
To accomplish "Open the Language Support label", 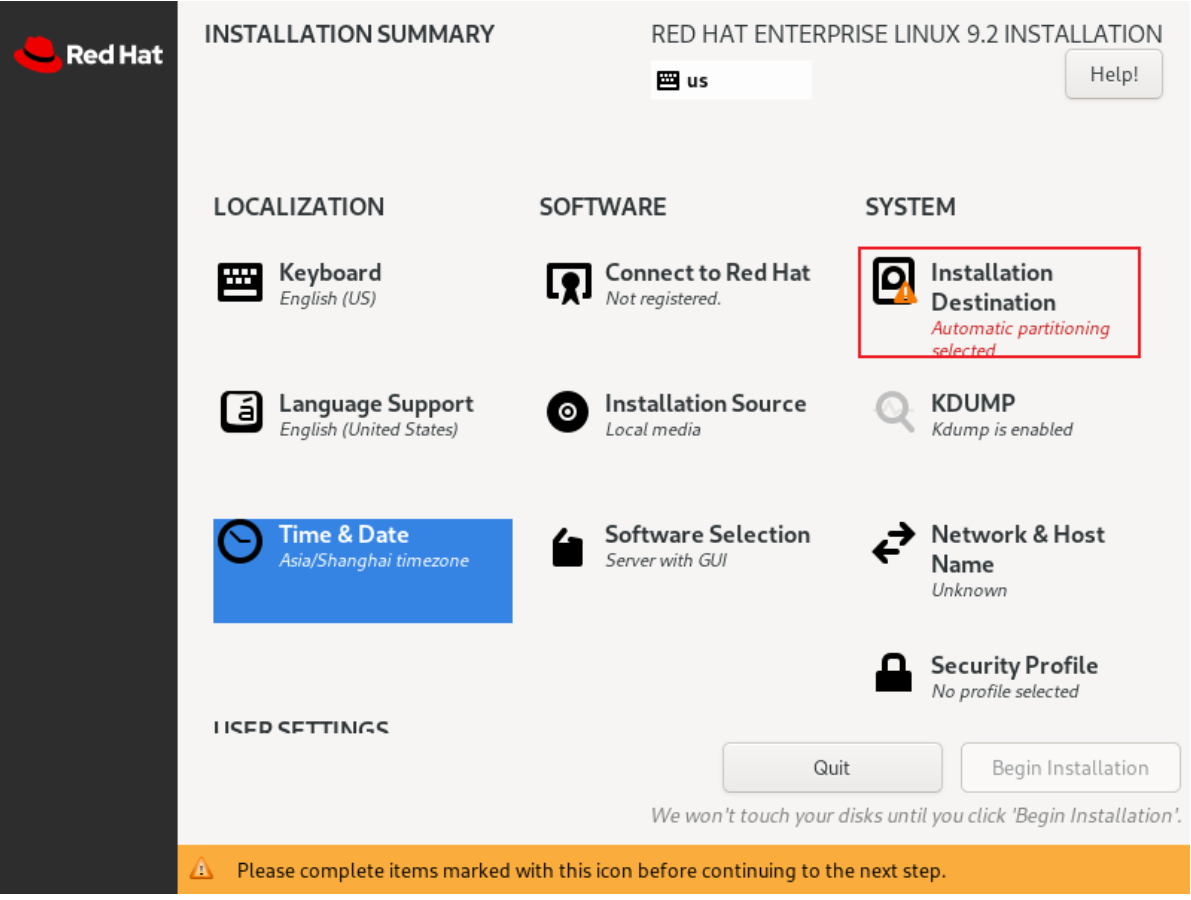I will click(376, 404).
